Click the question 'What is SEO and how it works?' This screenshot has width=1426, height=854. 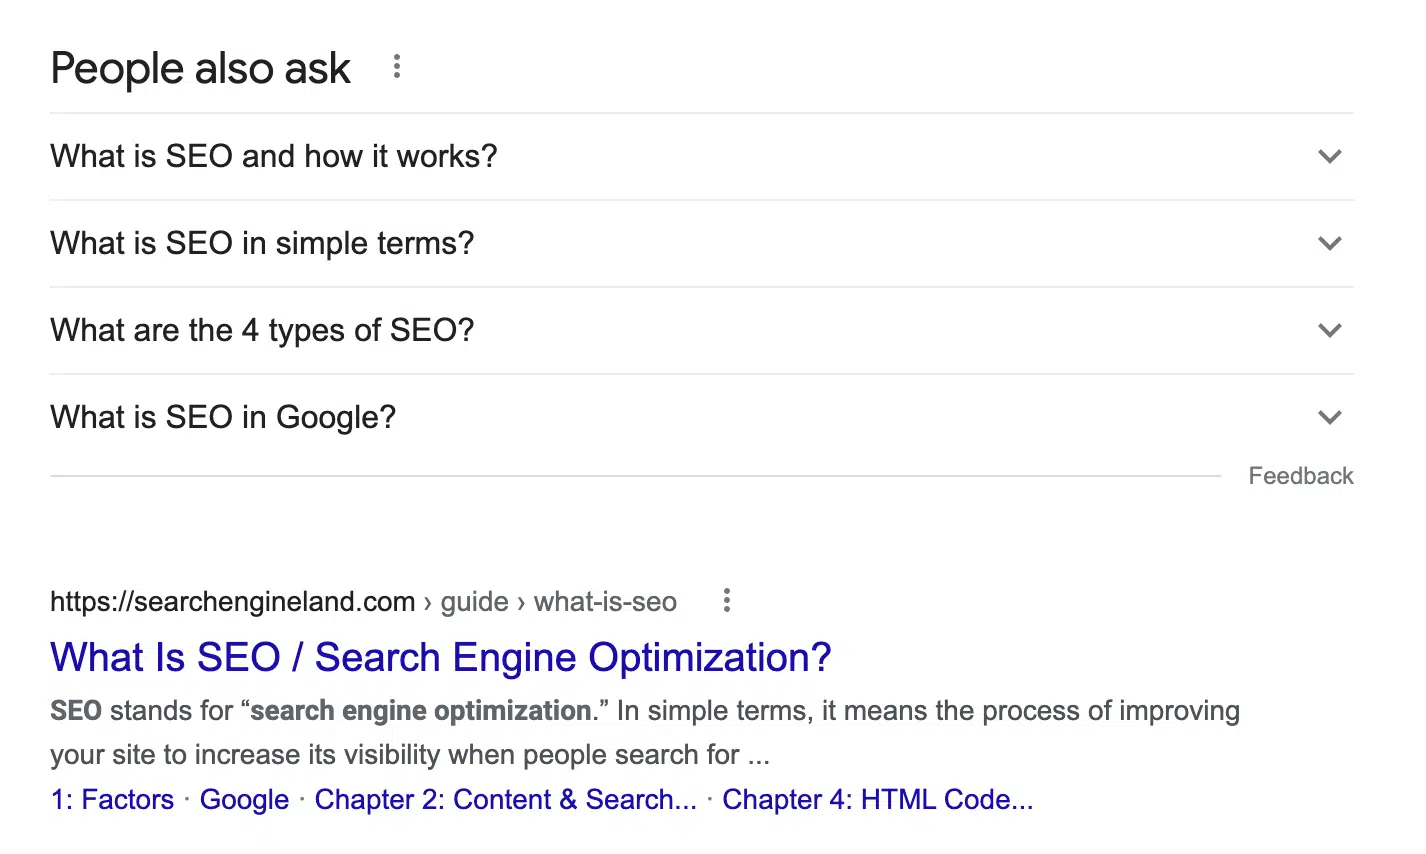pyautogui.click(x=273, y=156)
